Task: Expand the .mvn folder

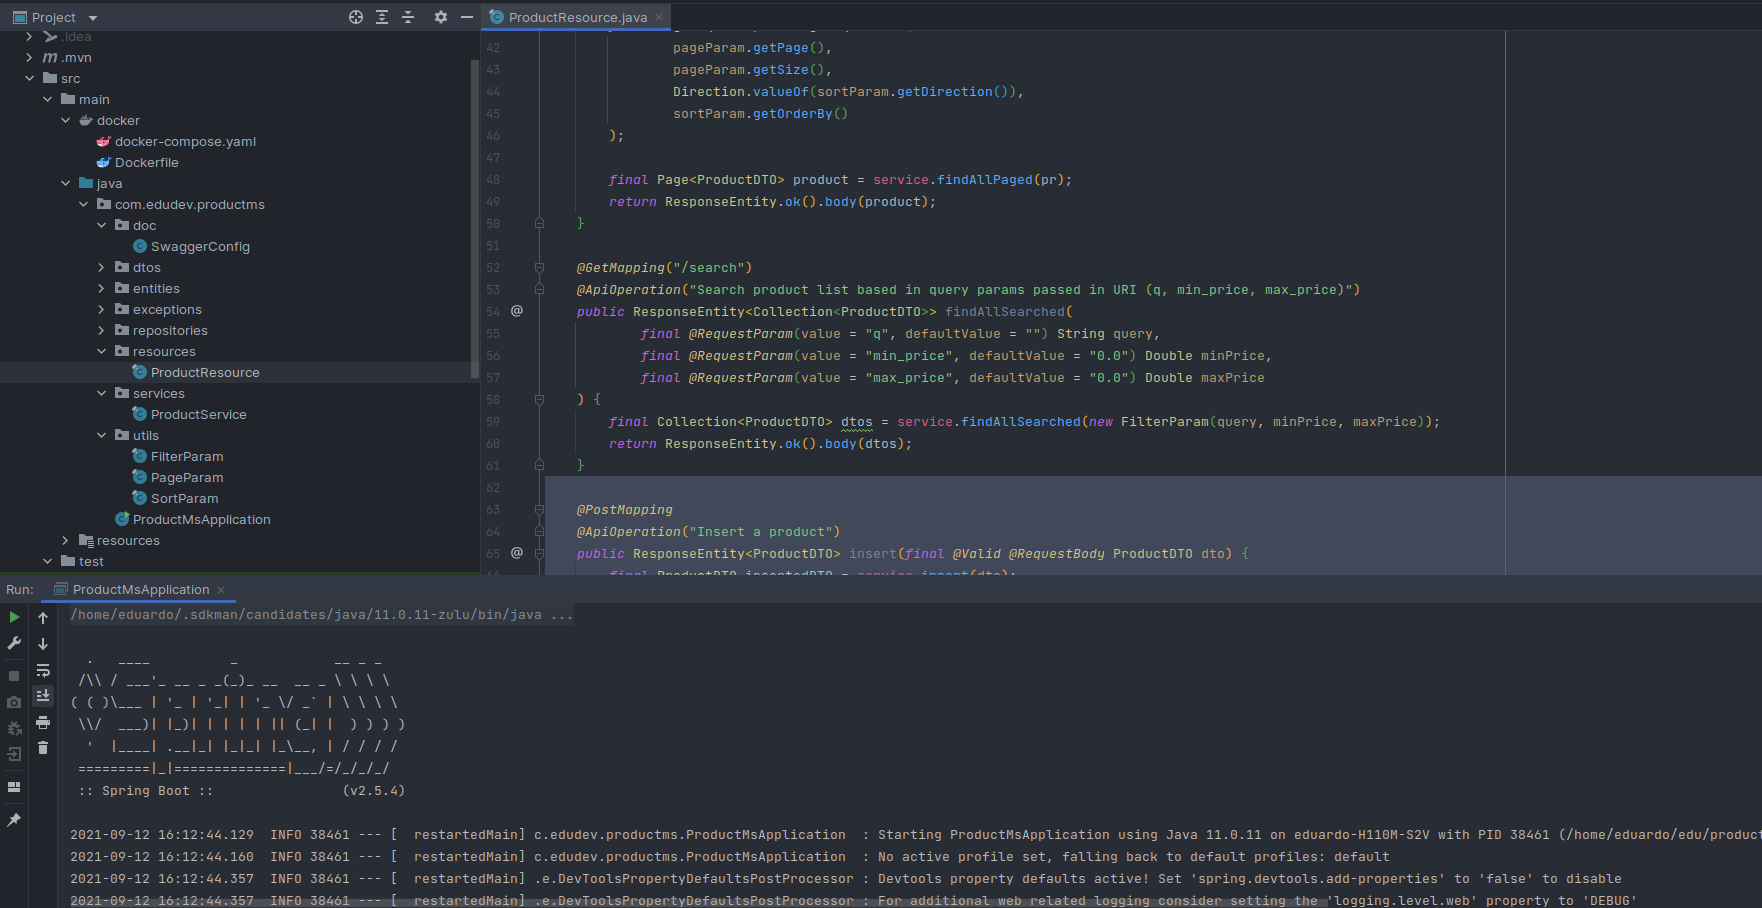Action: click(x=29, y=57)
